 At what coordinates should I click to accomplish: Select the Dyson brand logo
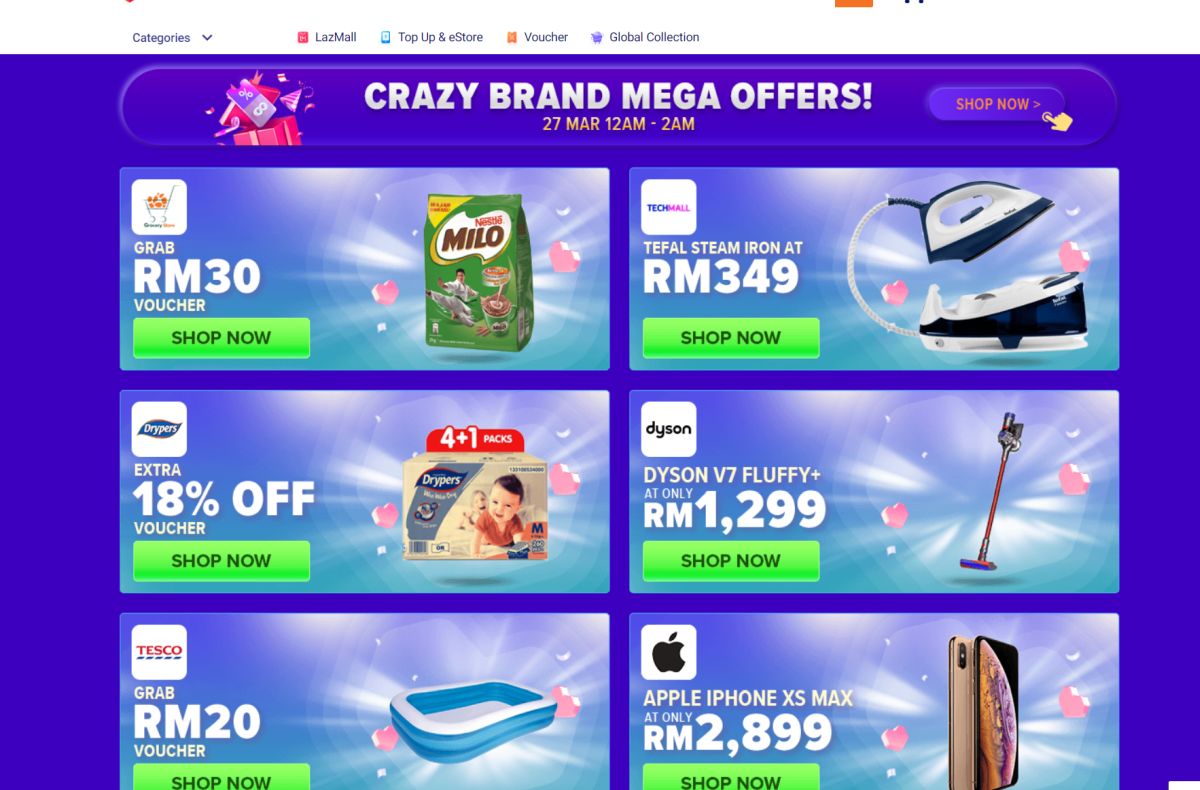[669, 429]
